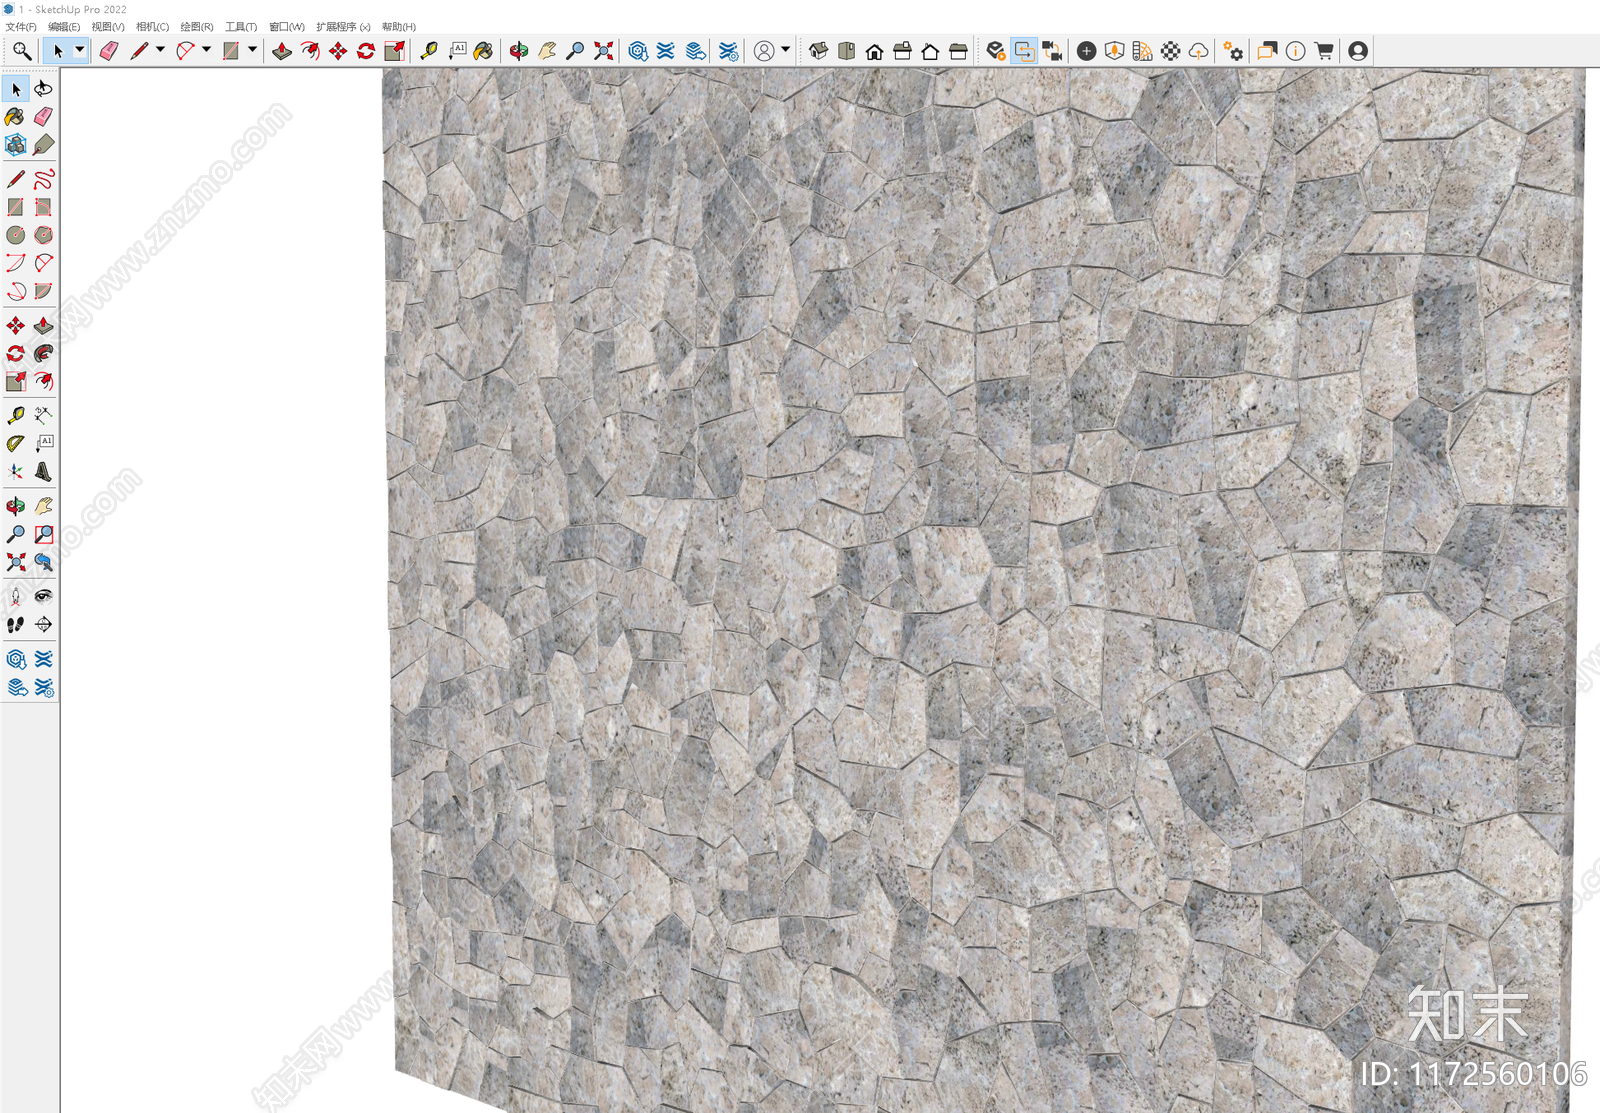
Task: Click the cloud upload icon
Action: [1198, 51]
